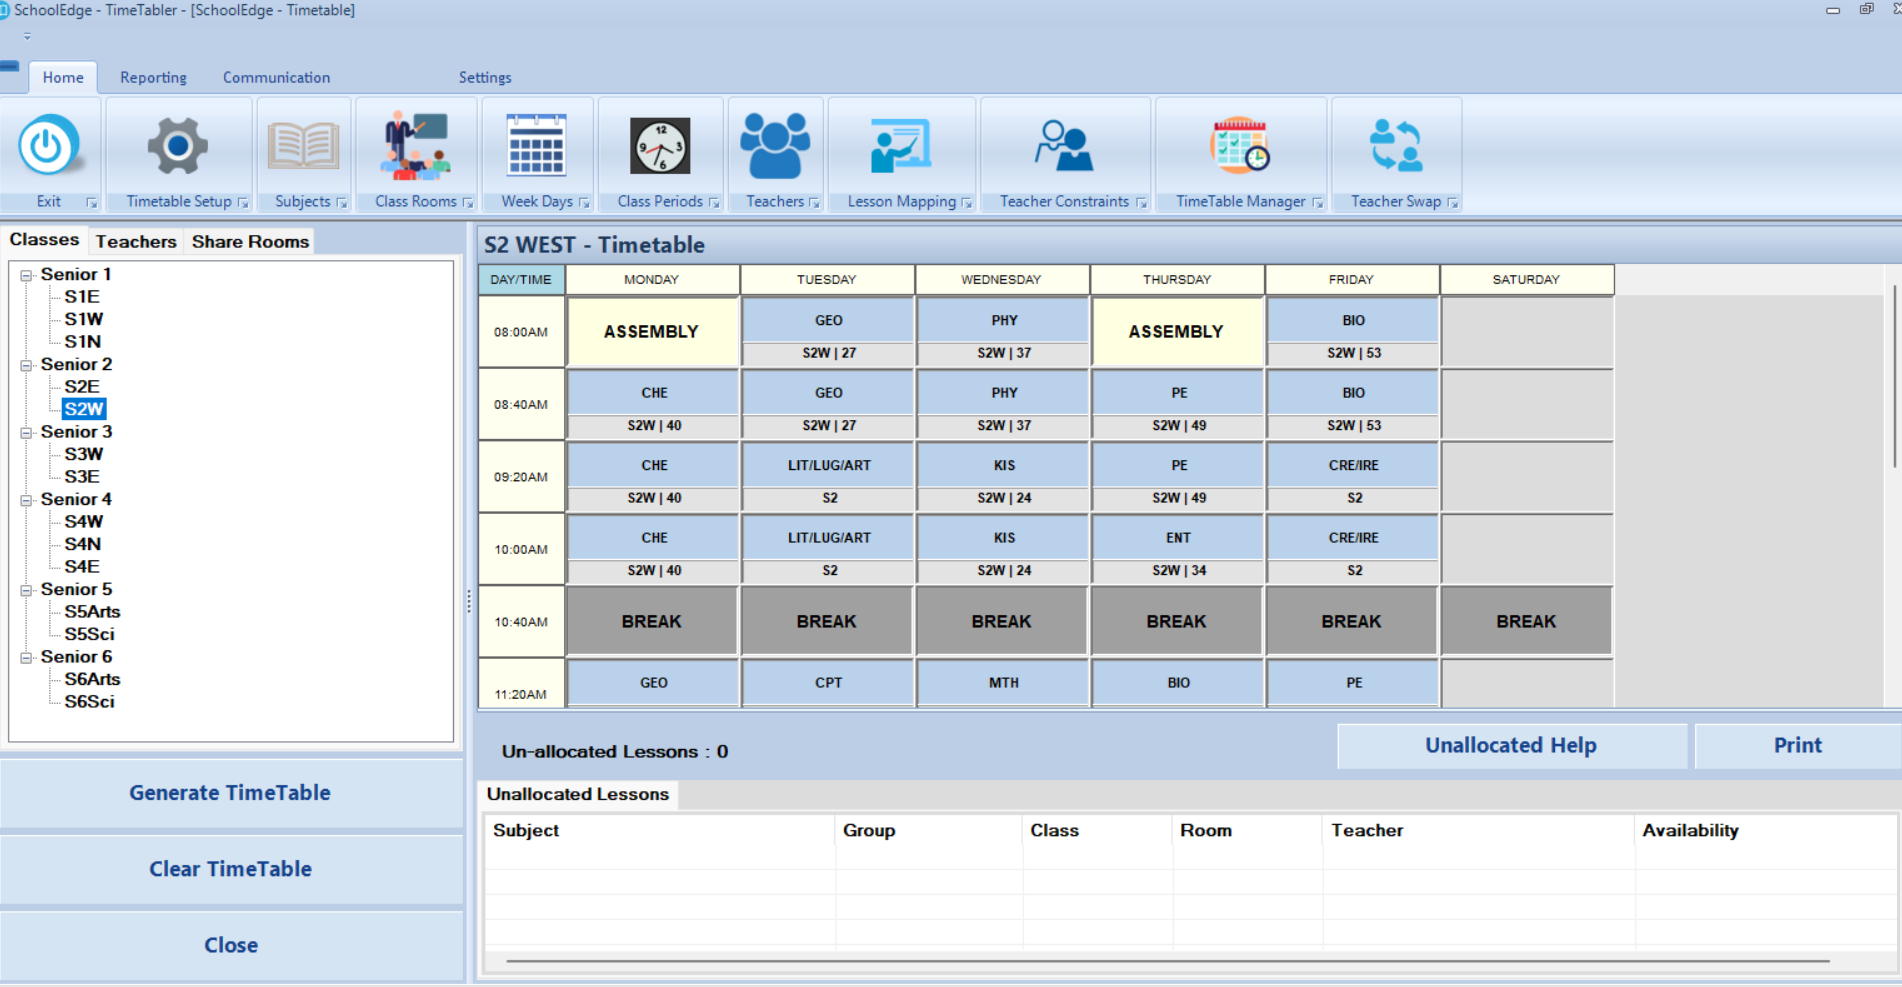Click the FRIDAY column header

coord(1351,280)
